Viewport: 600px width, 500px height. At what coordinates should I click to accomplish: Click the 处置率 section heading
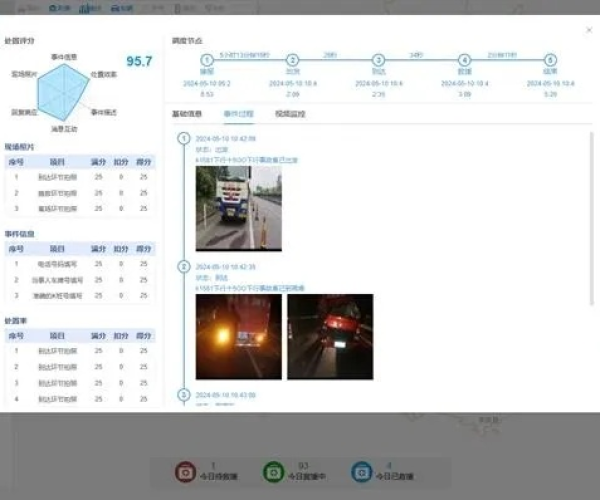tap(16, 321)
